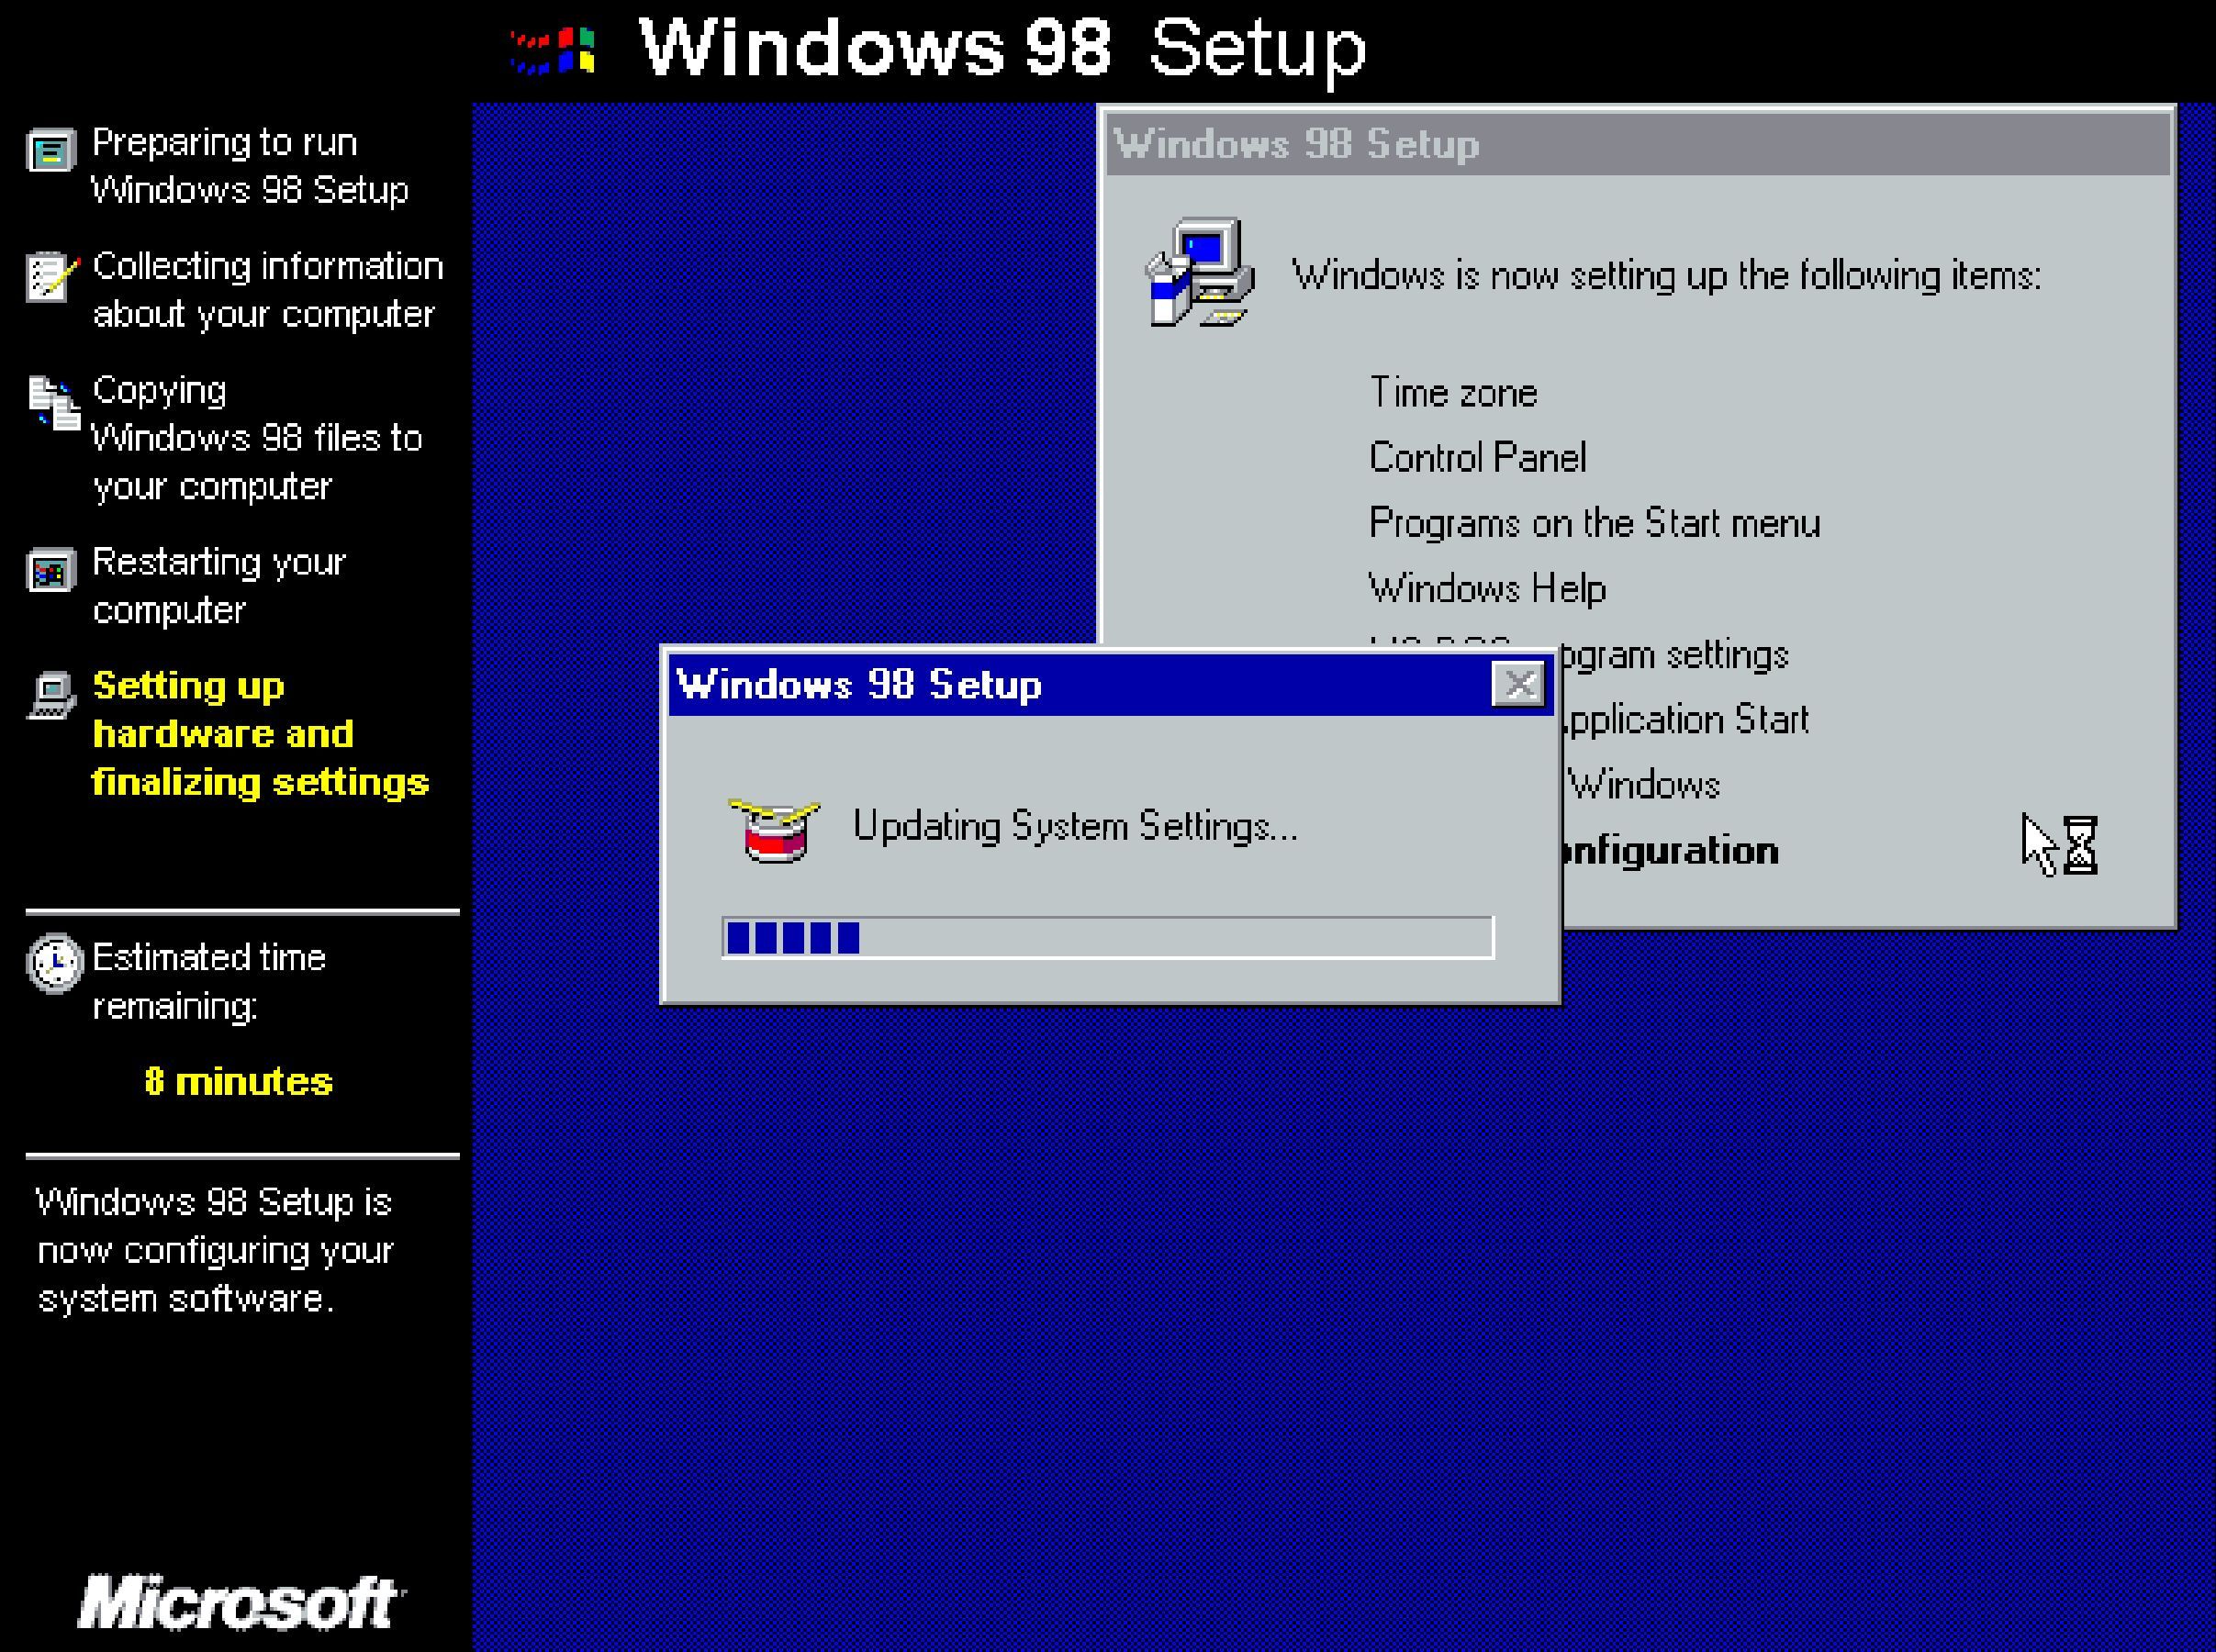Click the Preparing to run Setup icon

tap(50, 151)
